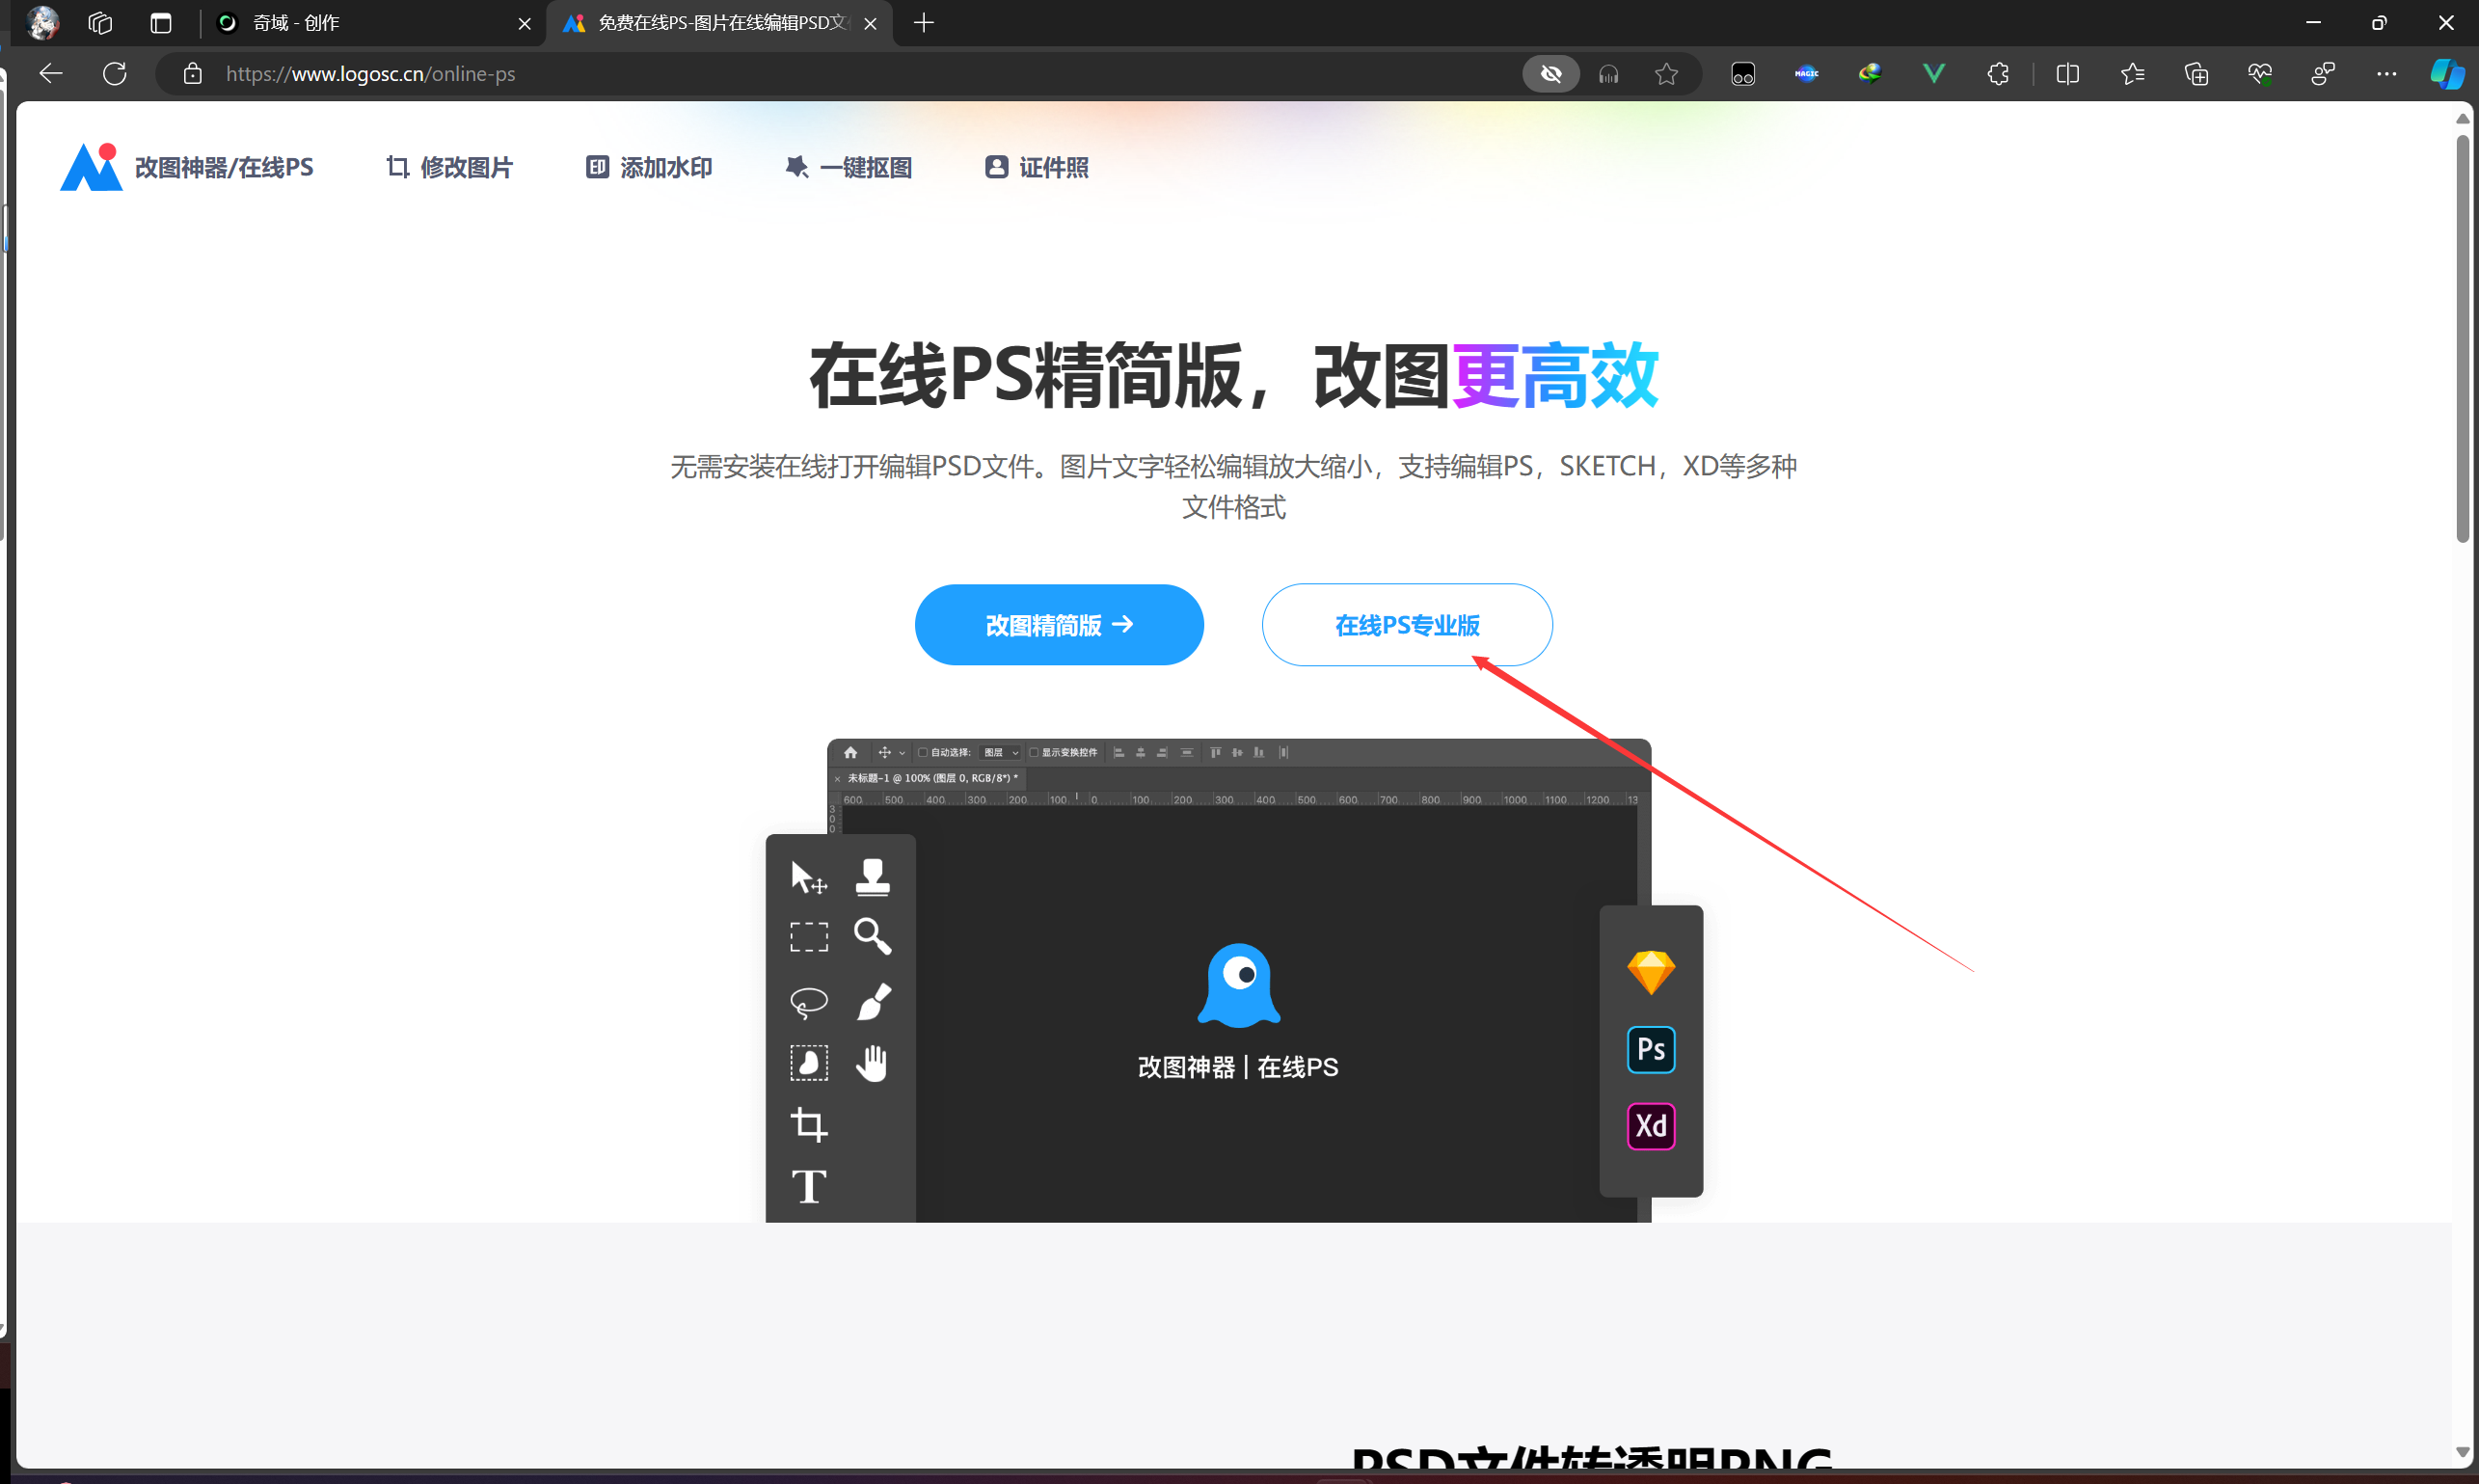This screenshot has width=2479, height=1484.
Task: Refresh the current page
Action: [115, 74]
